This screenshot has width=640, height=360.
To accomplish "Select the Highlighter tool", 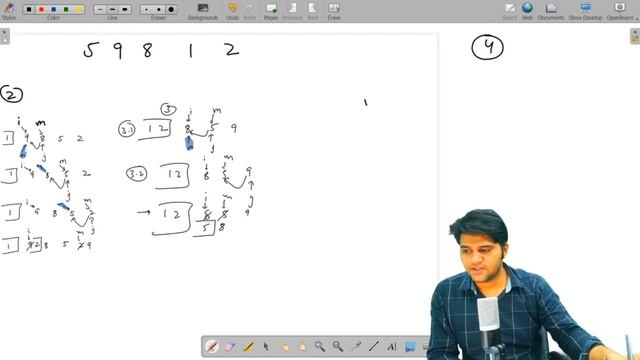I will (x=248, y=347).
